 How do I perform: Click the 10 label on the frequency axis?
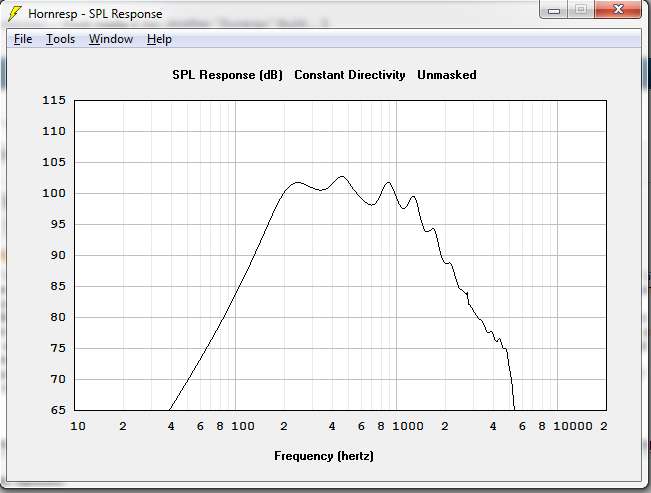[x=78, y=426]
